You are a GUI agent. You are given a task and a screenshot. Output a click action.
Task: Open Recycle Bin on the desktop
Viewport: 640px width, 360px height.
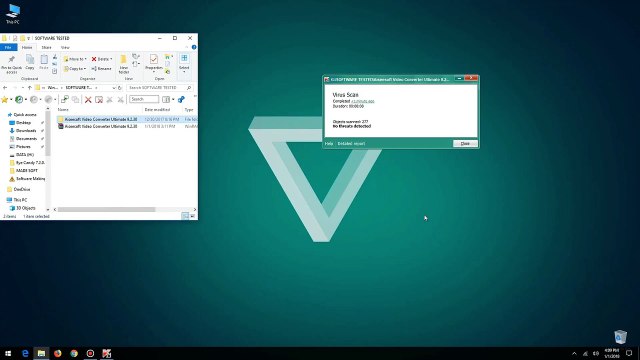coord(620,337)
